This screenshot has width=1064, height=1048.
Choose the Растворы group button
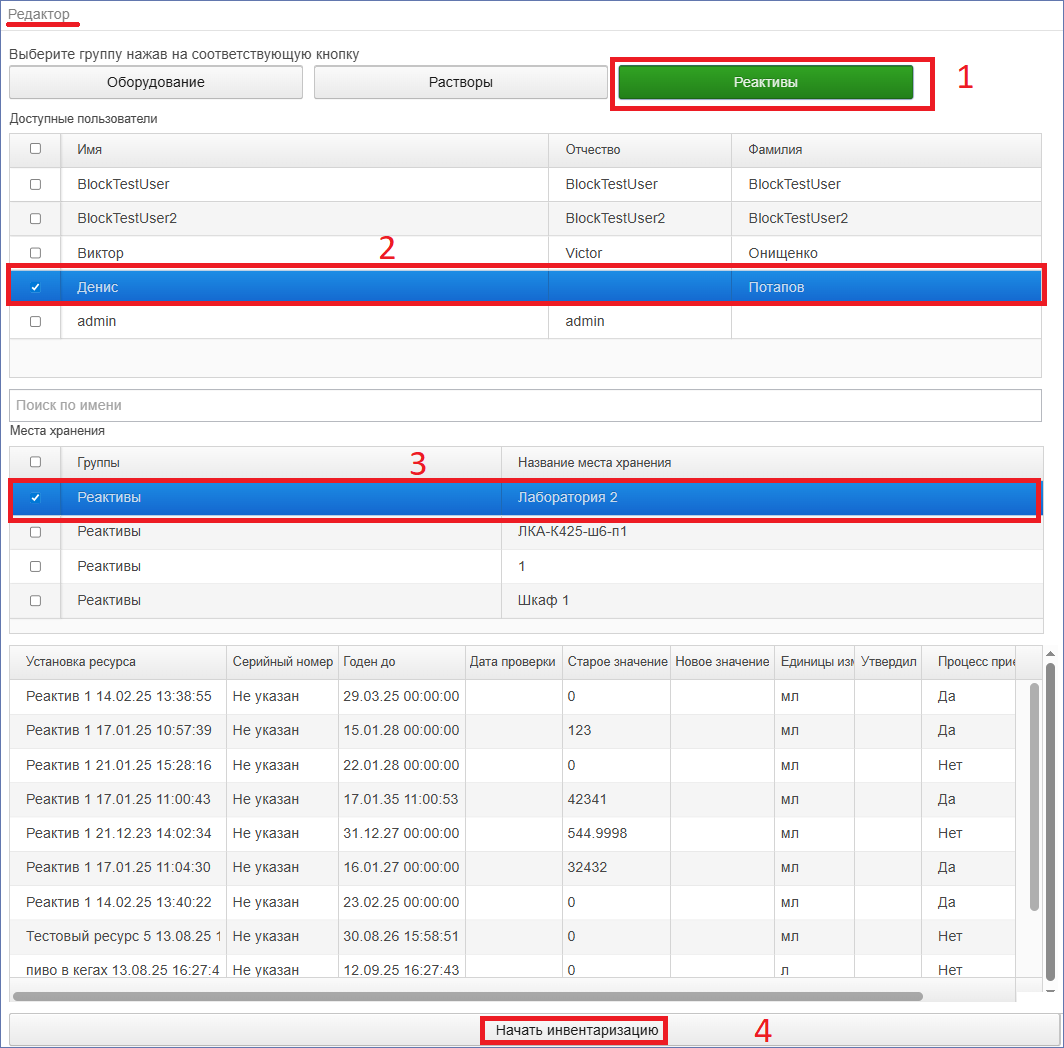click(x=461, y=82)
